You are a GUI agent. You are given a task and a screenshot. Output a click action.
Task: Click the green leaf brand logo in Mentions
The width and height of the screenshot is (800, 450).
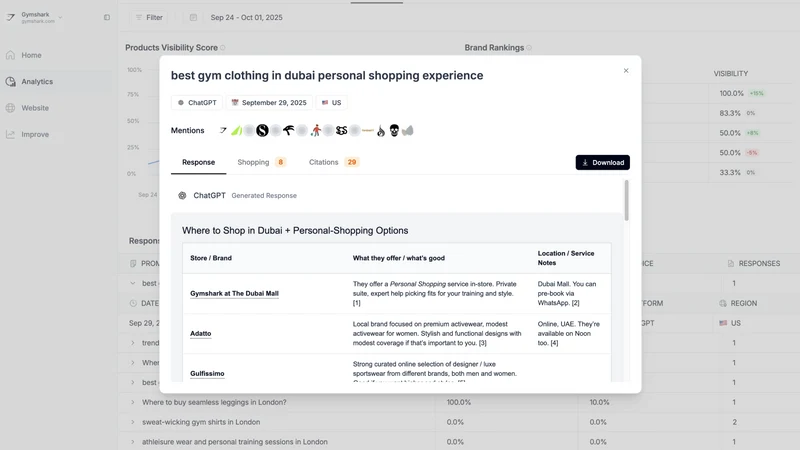click(x=236, y=131)
